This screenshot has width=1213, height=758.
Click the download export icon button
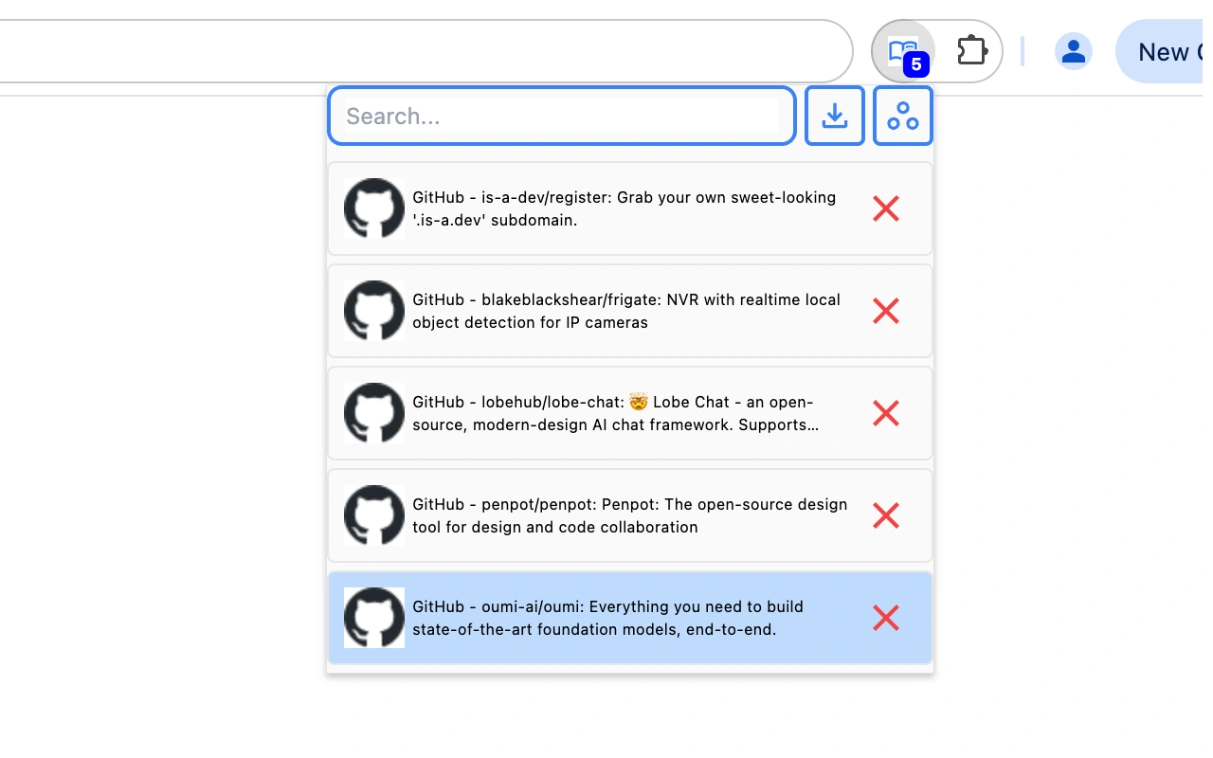(835, 116)
